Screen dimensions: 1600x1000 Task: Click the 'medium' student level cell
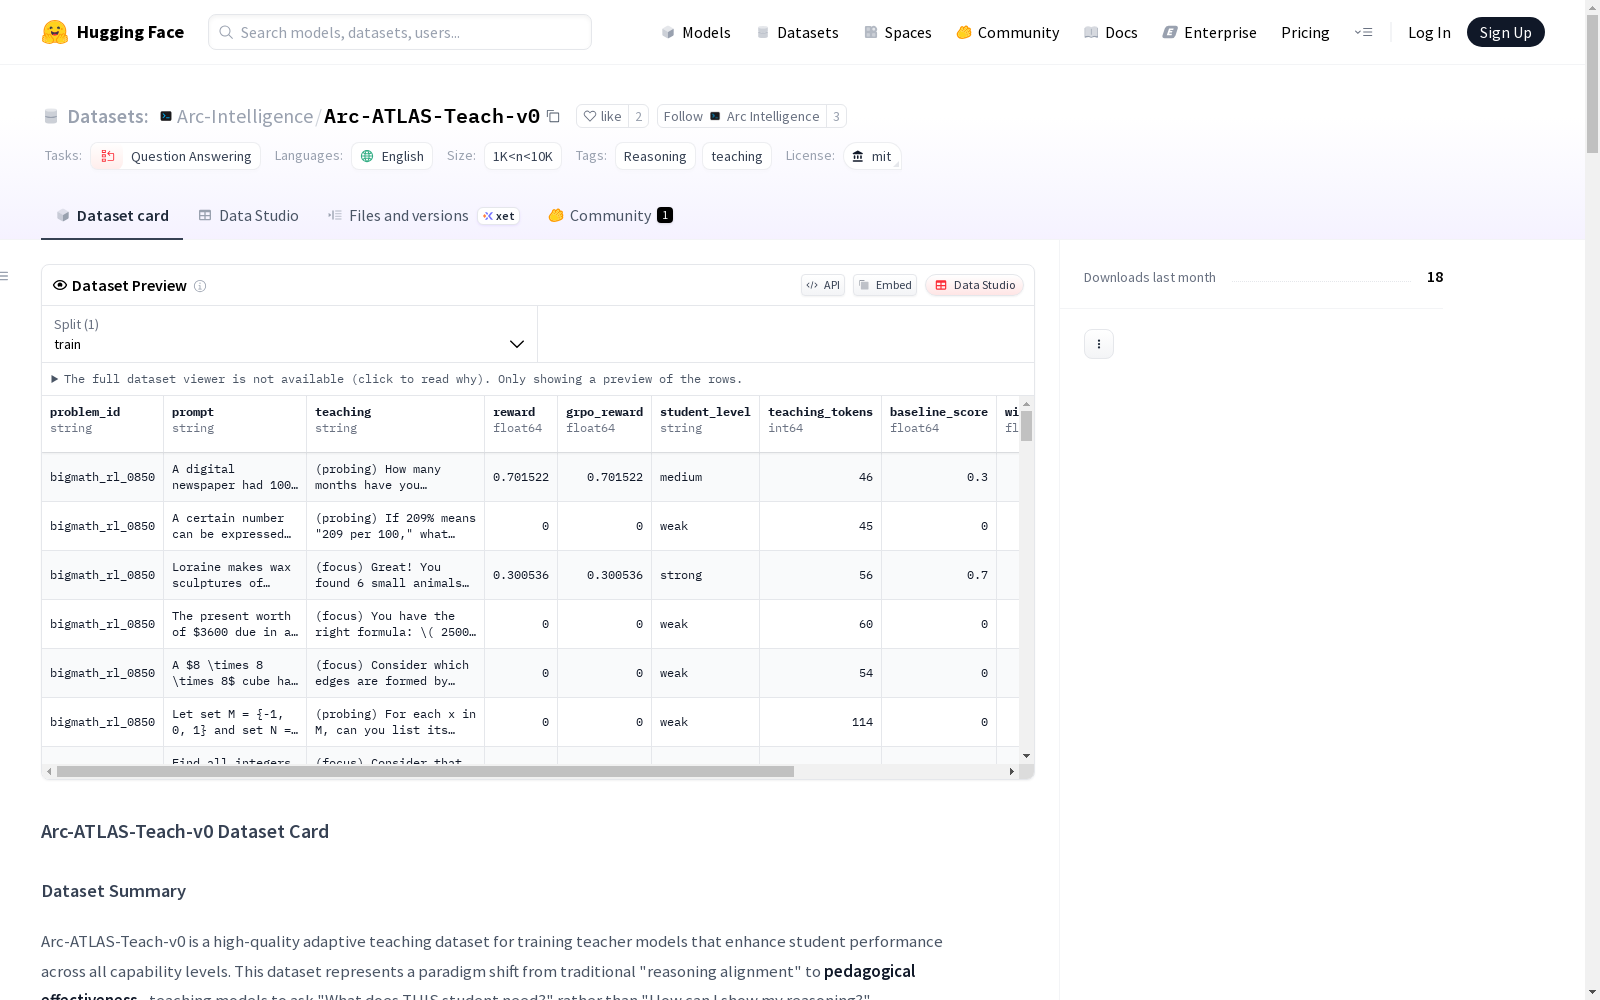(705, 477)
